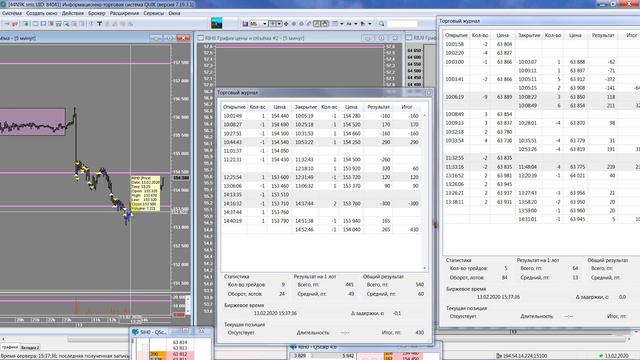Click the plus zoom button in chart toolbar
Image resolution: width=640 pixels, height=360 pixels.
pos(272,24)
